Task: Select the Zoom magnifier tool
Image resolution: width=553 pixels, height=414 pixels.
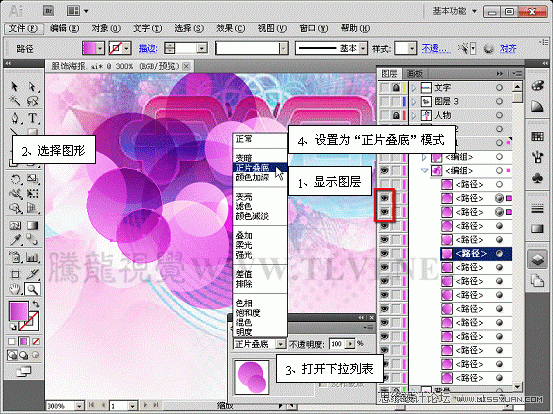Action: pyautogui.click(x=32, y=290)
